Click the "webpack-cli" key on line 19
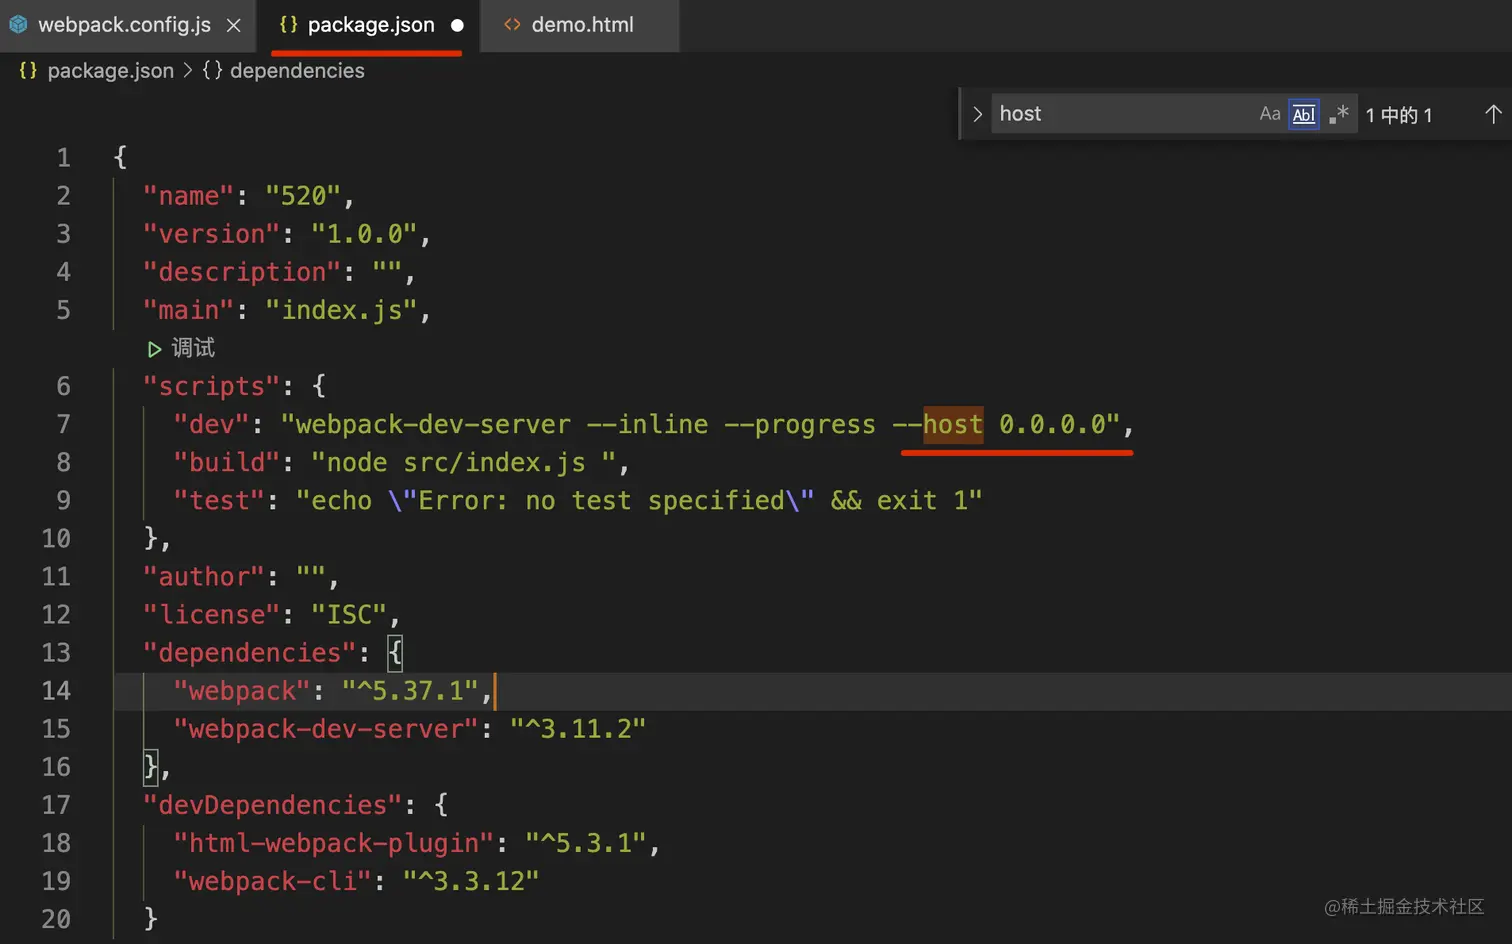 tap(272, 880)
